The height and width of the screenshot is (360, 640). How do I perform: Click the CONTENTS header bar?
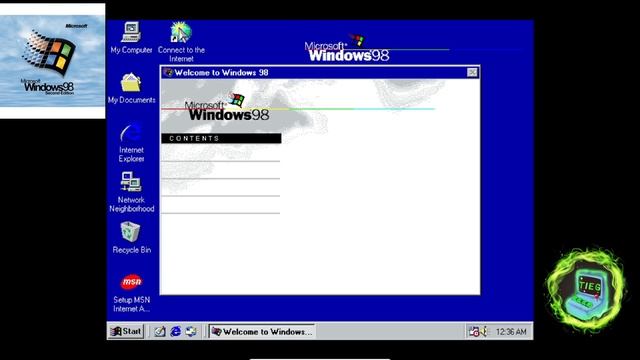pos(221,138)
